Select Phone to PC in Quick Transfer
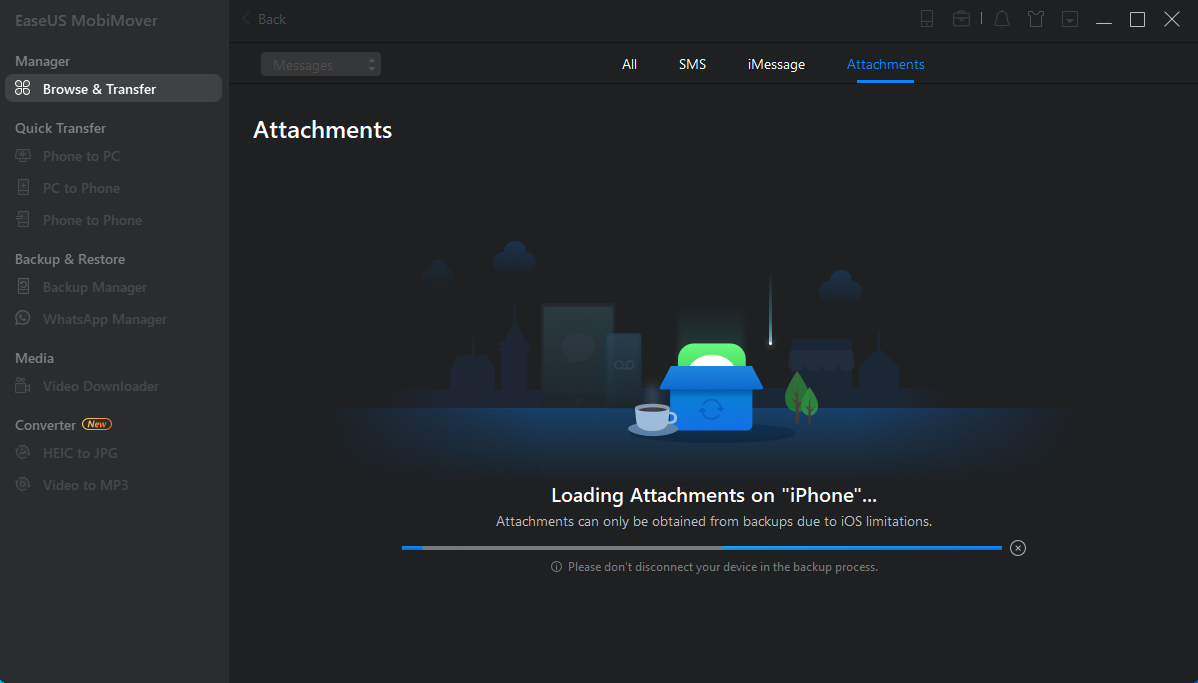 [81, 156]
